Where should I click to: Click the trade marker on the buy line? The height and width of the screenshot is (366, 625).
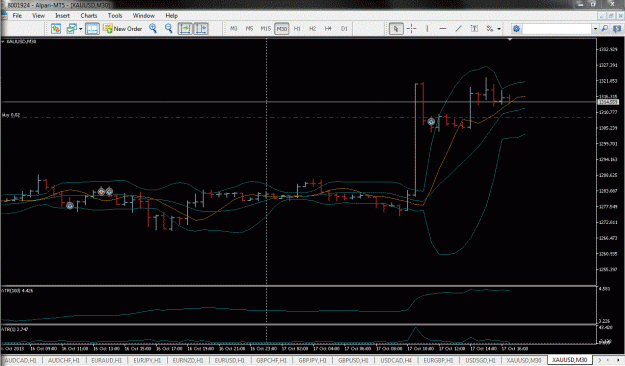(431, 121)
